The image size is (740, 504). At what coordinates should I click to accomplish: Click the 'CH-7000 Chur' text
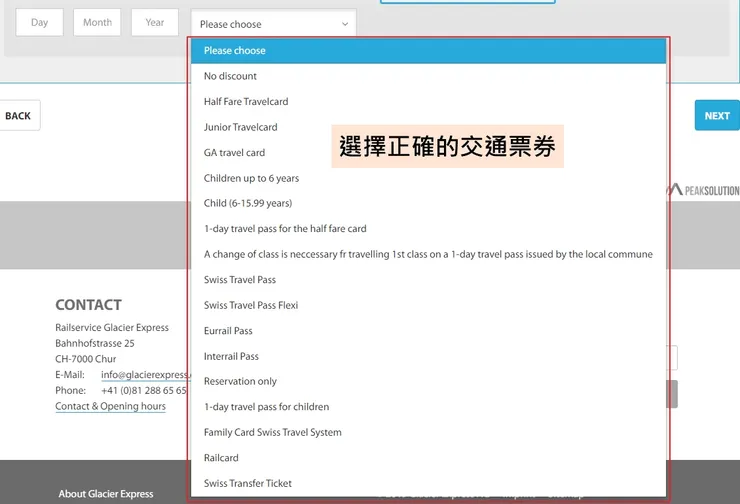pyautogui.click(x=85, y=359)
